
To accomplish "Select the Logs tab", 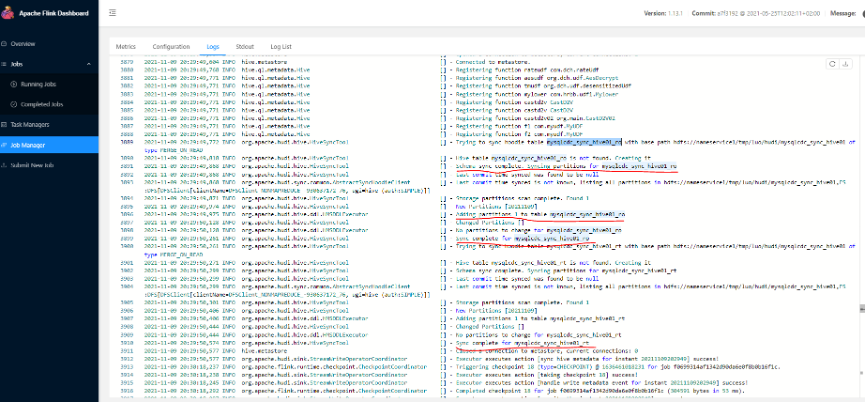I will (213, 47).
